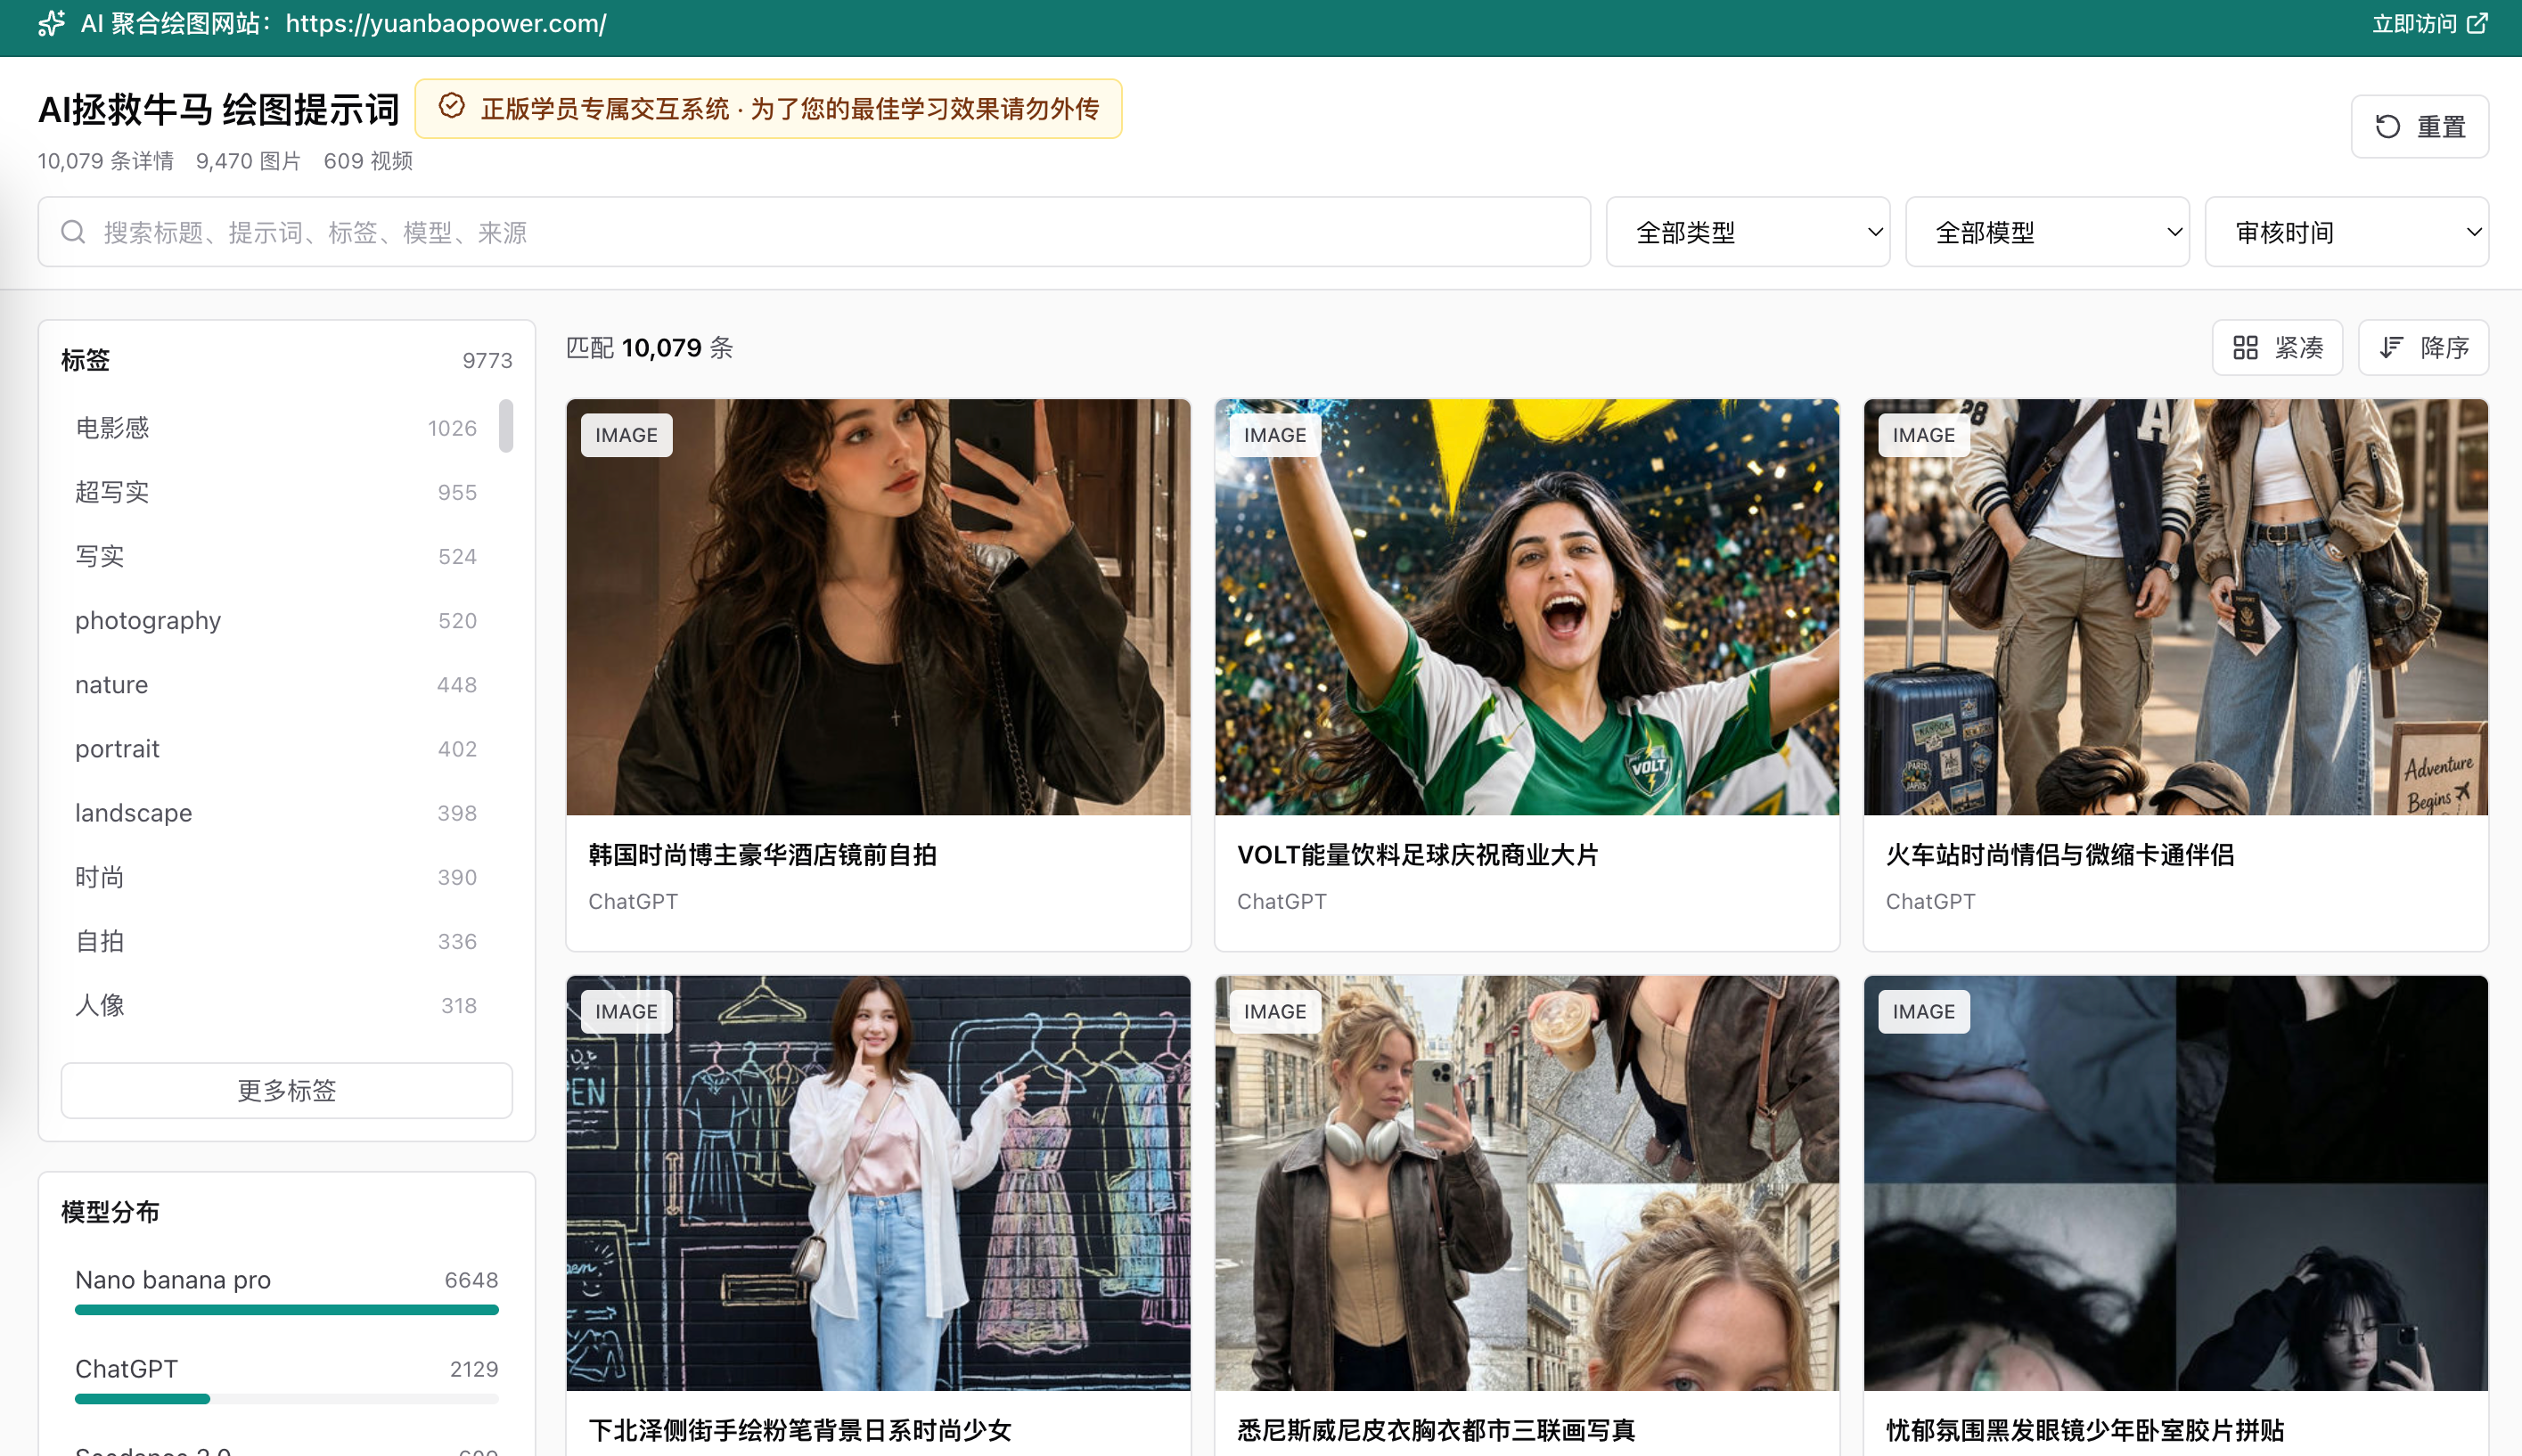The height and width of the screenshot is (1456, 2522).
Task: Click ChatGPT label under the VOLT card
Action: click(1281, 901)
